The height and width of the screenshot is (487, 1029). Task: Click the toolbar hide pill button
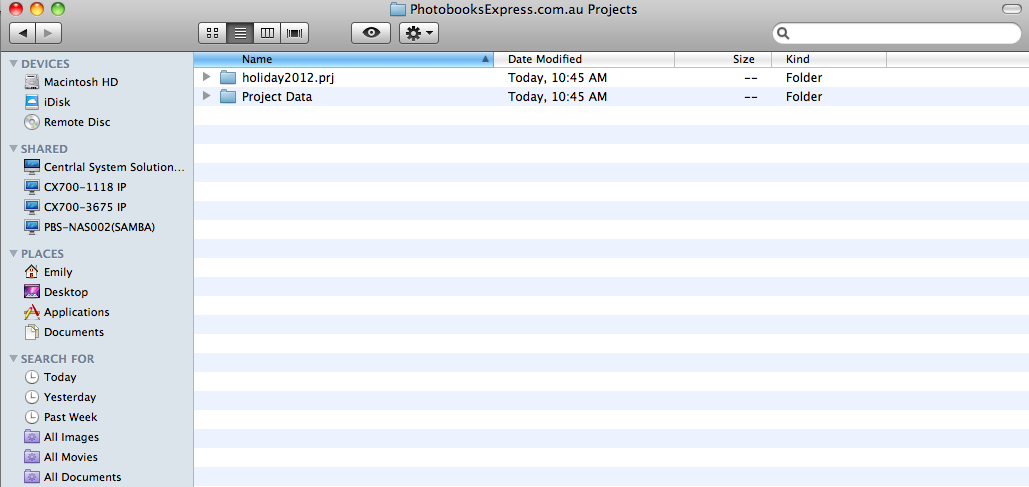1011,9
